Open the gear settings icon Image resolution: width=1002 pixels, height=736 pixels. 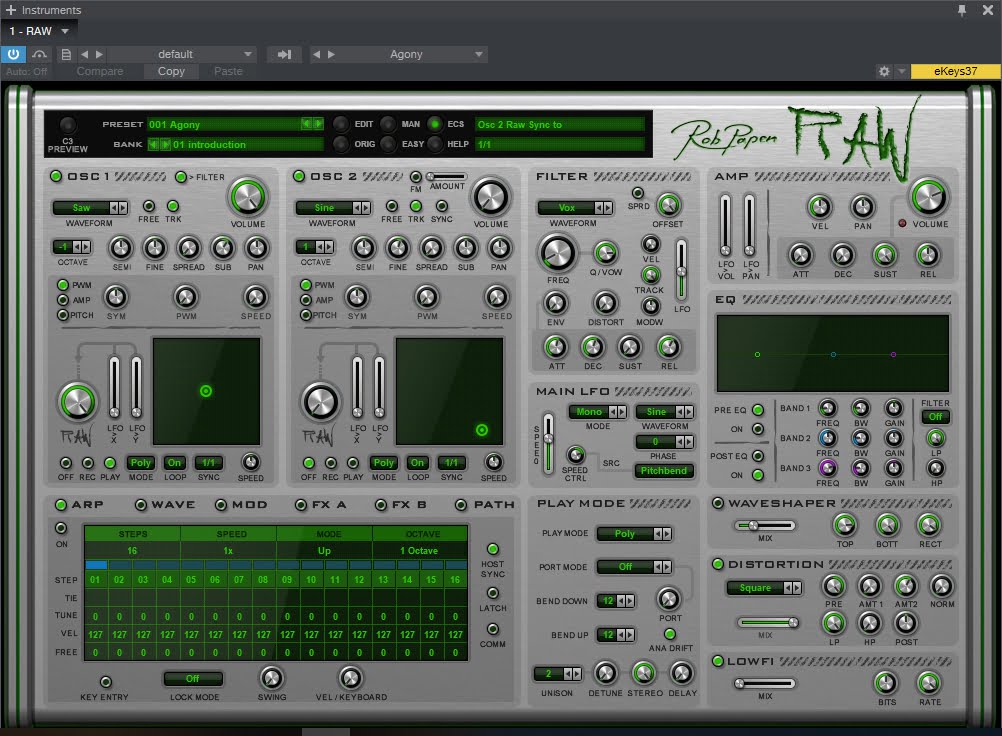coord(884,71)
